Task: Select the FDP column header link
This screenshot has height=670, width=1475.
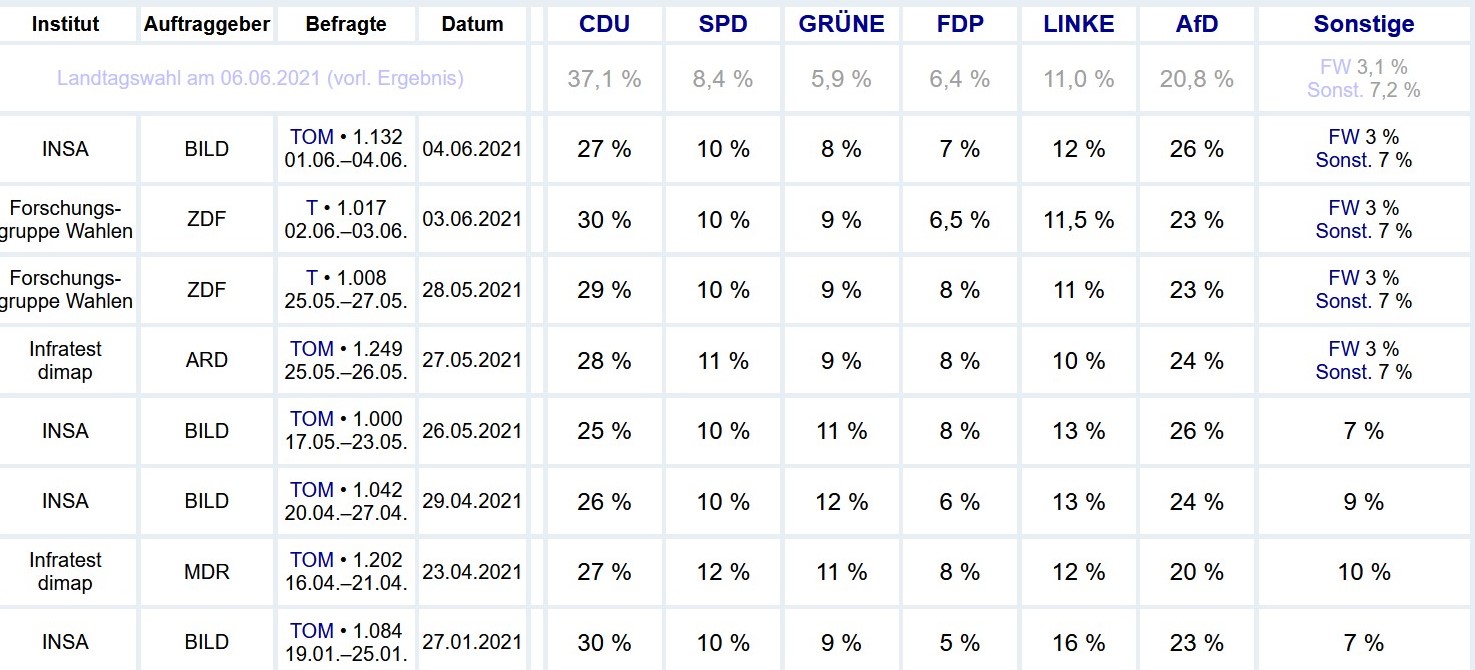Action: pyautogui.click(x=959, y=25)
